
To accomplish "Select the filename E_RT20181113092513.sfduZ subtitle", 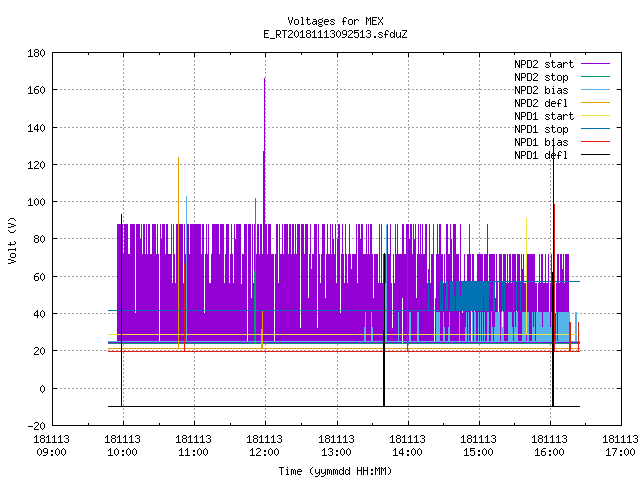I will point(336,34).
